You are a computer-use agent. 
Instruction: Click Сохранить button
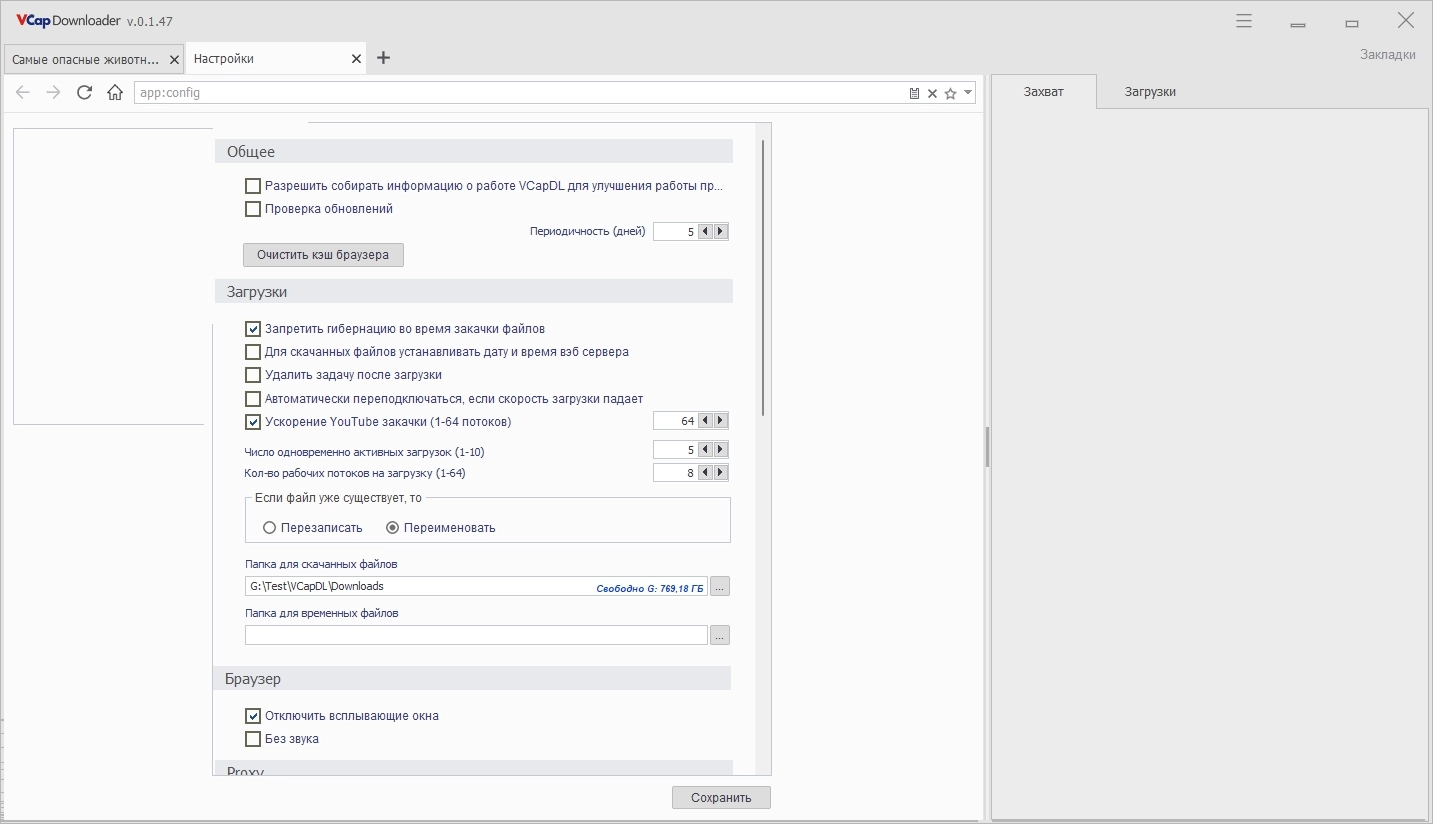721,798
